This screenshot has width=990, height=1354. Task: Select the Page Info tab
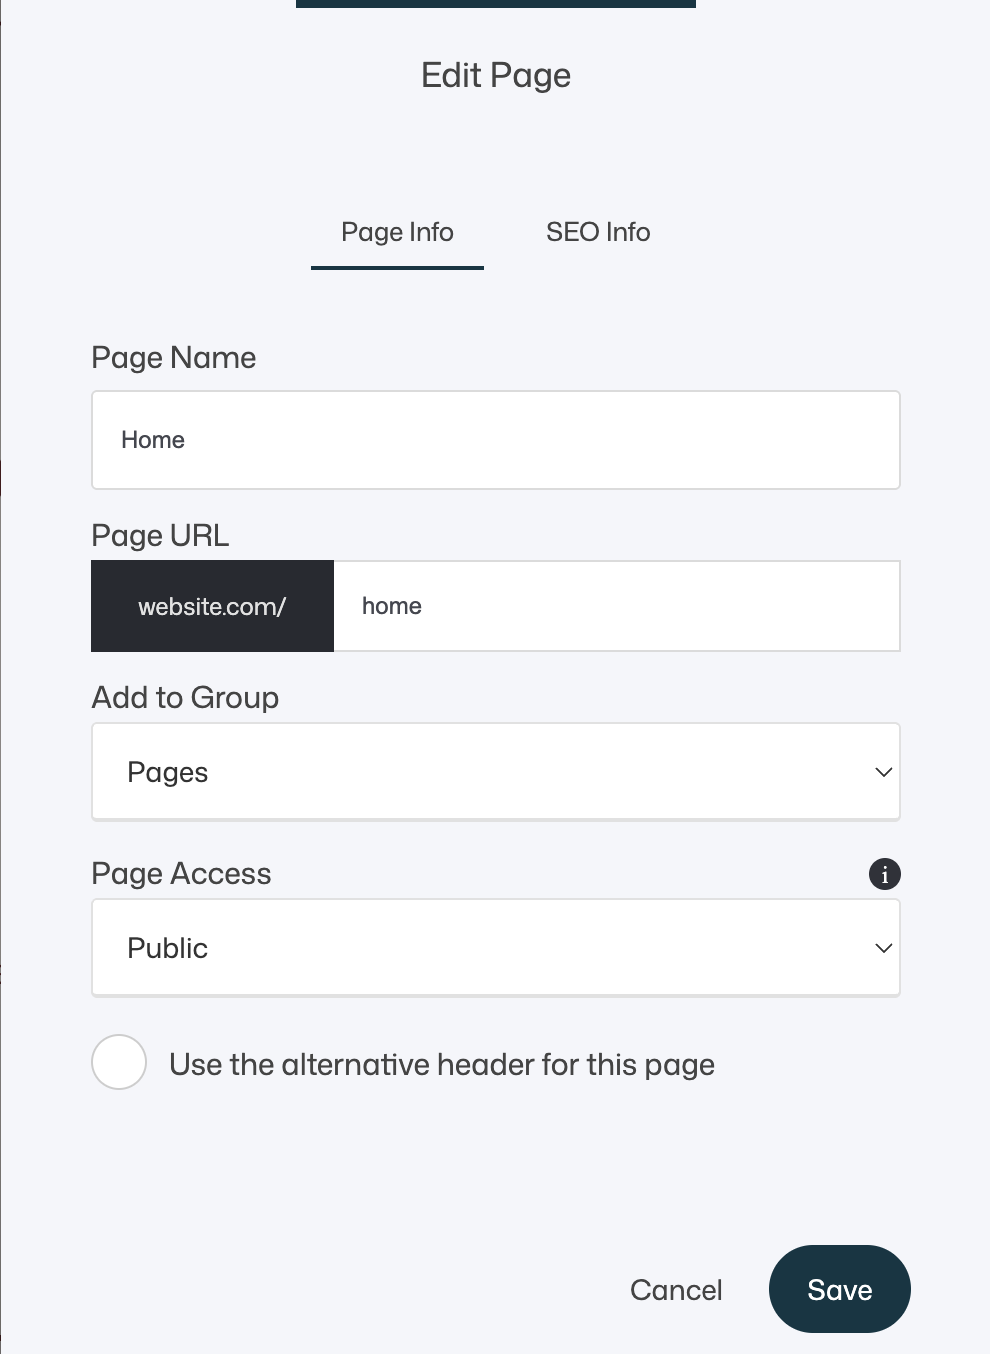click(x=397, y=233)
